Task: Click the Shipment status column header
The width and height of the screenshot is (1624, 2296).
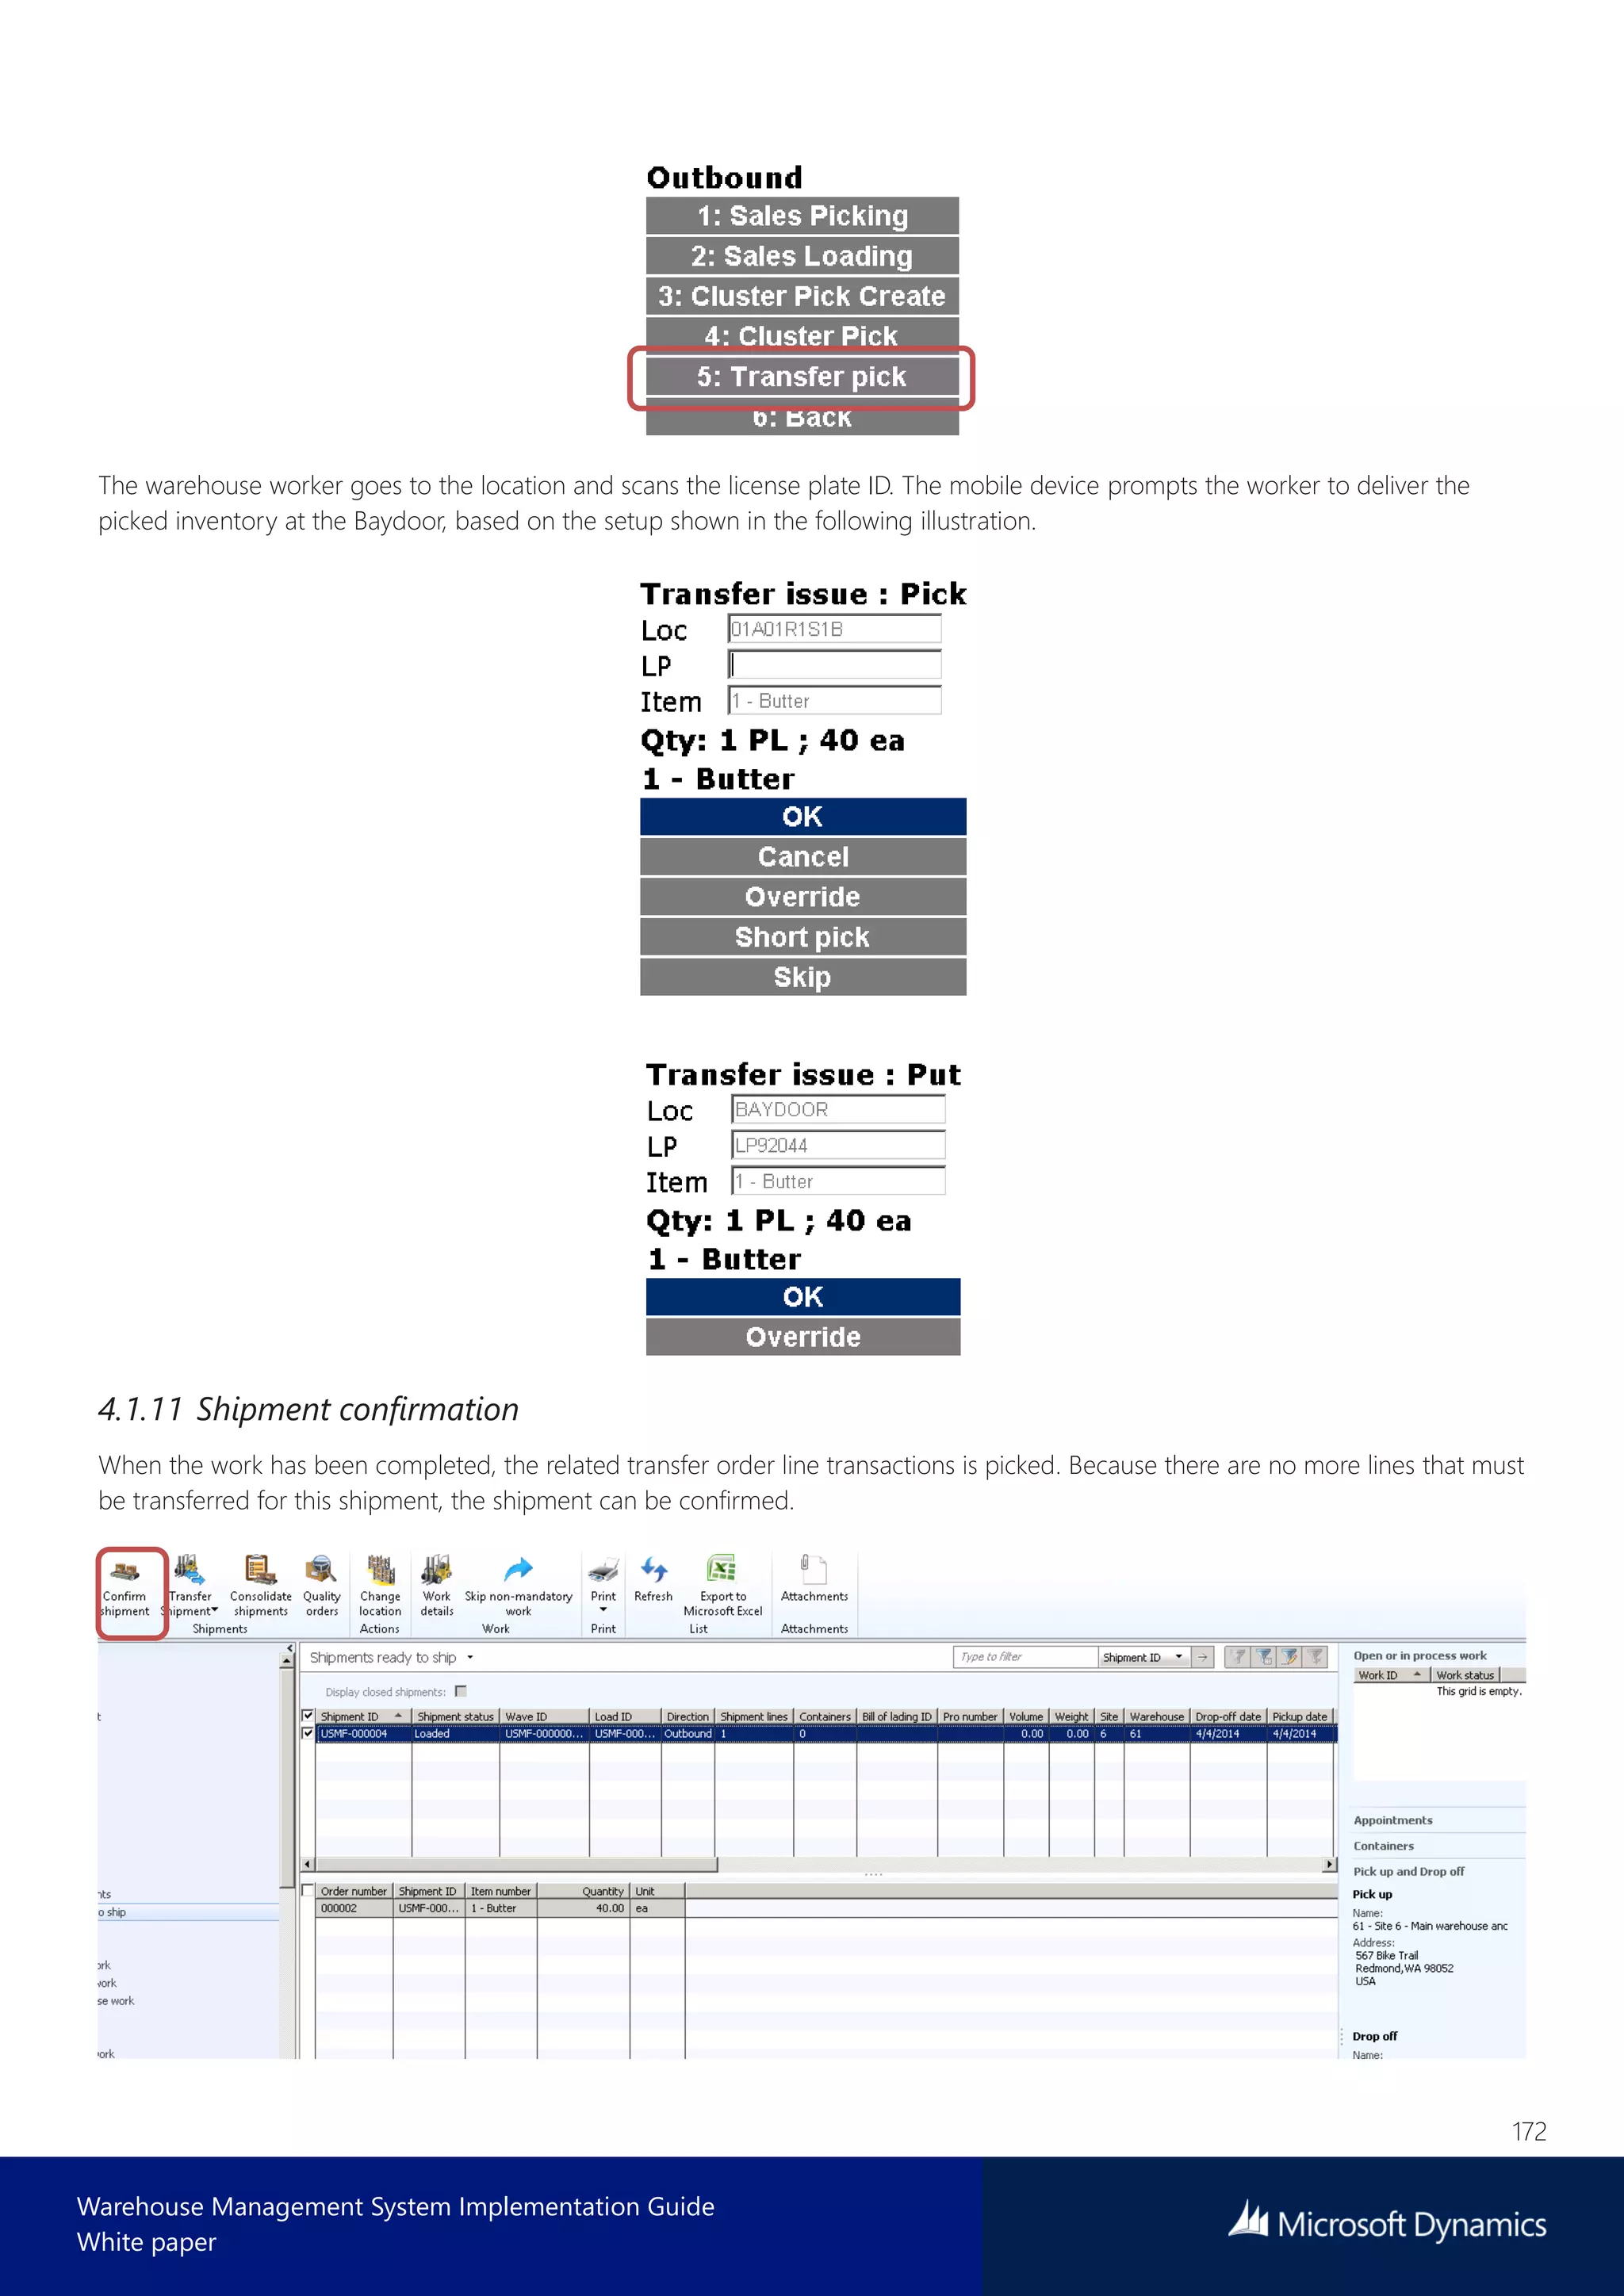Action: click(x=455, y=1716)
